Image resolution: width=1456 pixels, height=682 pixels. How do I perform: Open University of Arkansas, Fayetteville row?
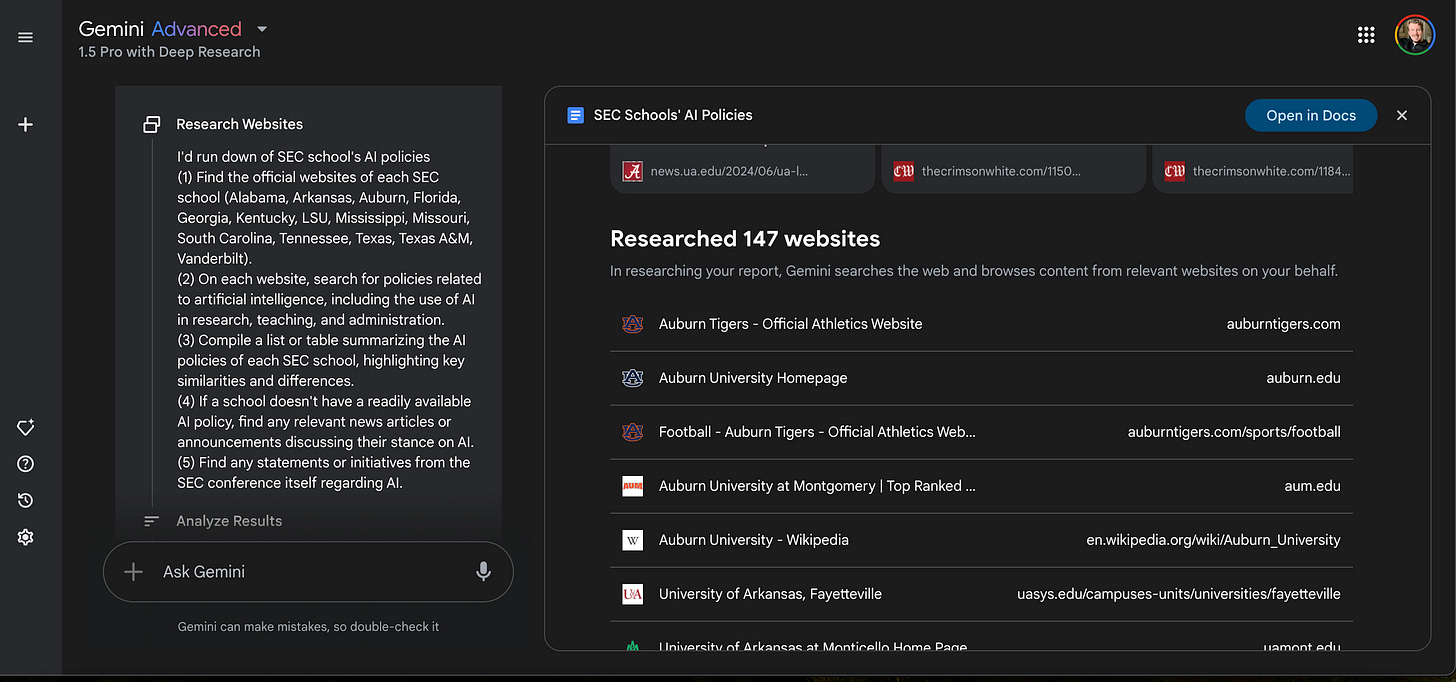pos(981,594)
